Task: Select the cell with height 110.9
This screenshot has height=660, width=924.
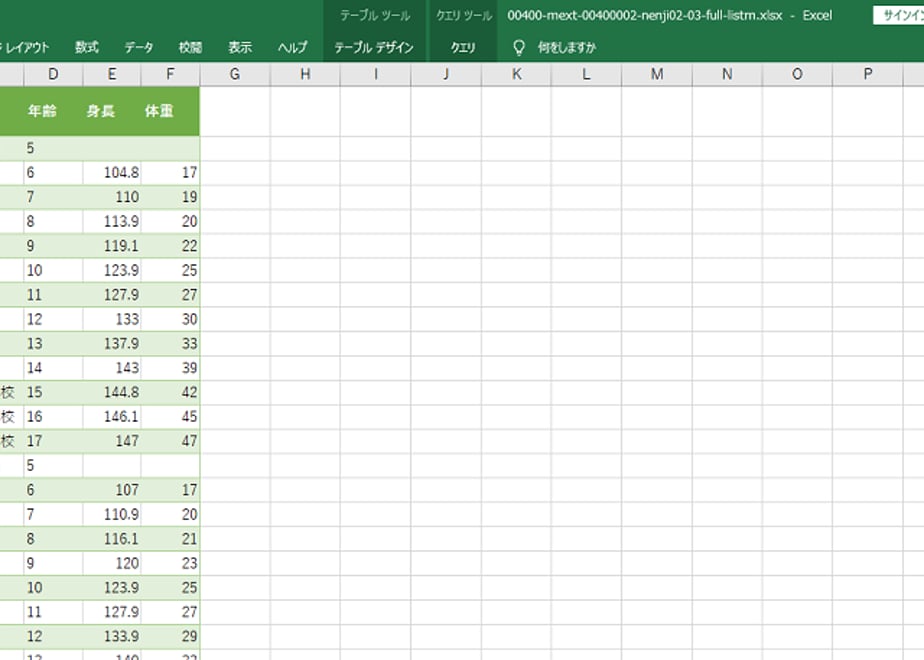Action: (x=112, y=514)
